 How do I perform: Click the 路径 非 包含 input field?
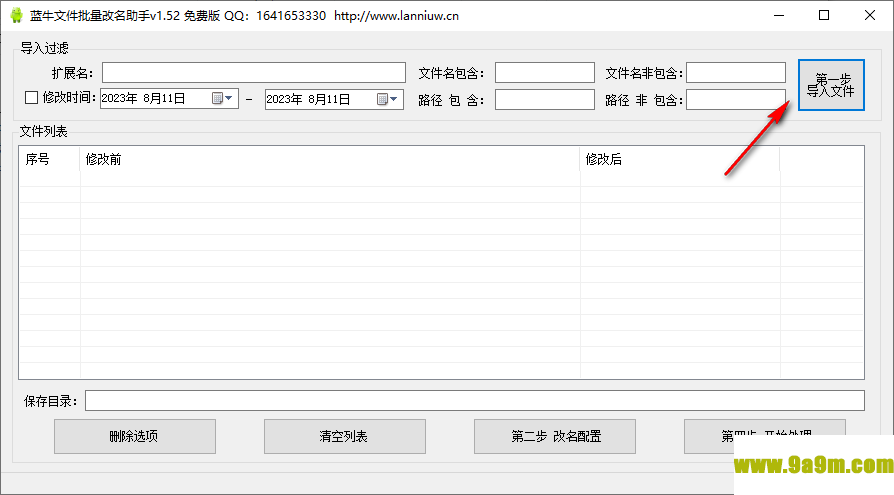pyautogui.click(x=735, y=100)
